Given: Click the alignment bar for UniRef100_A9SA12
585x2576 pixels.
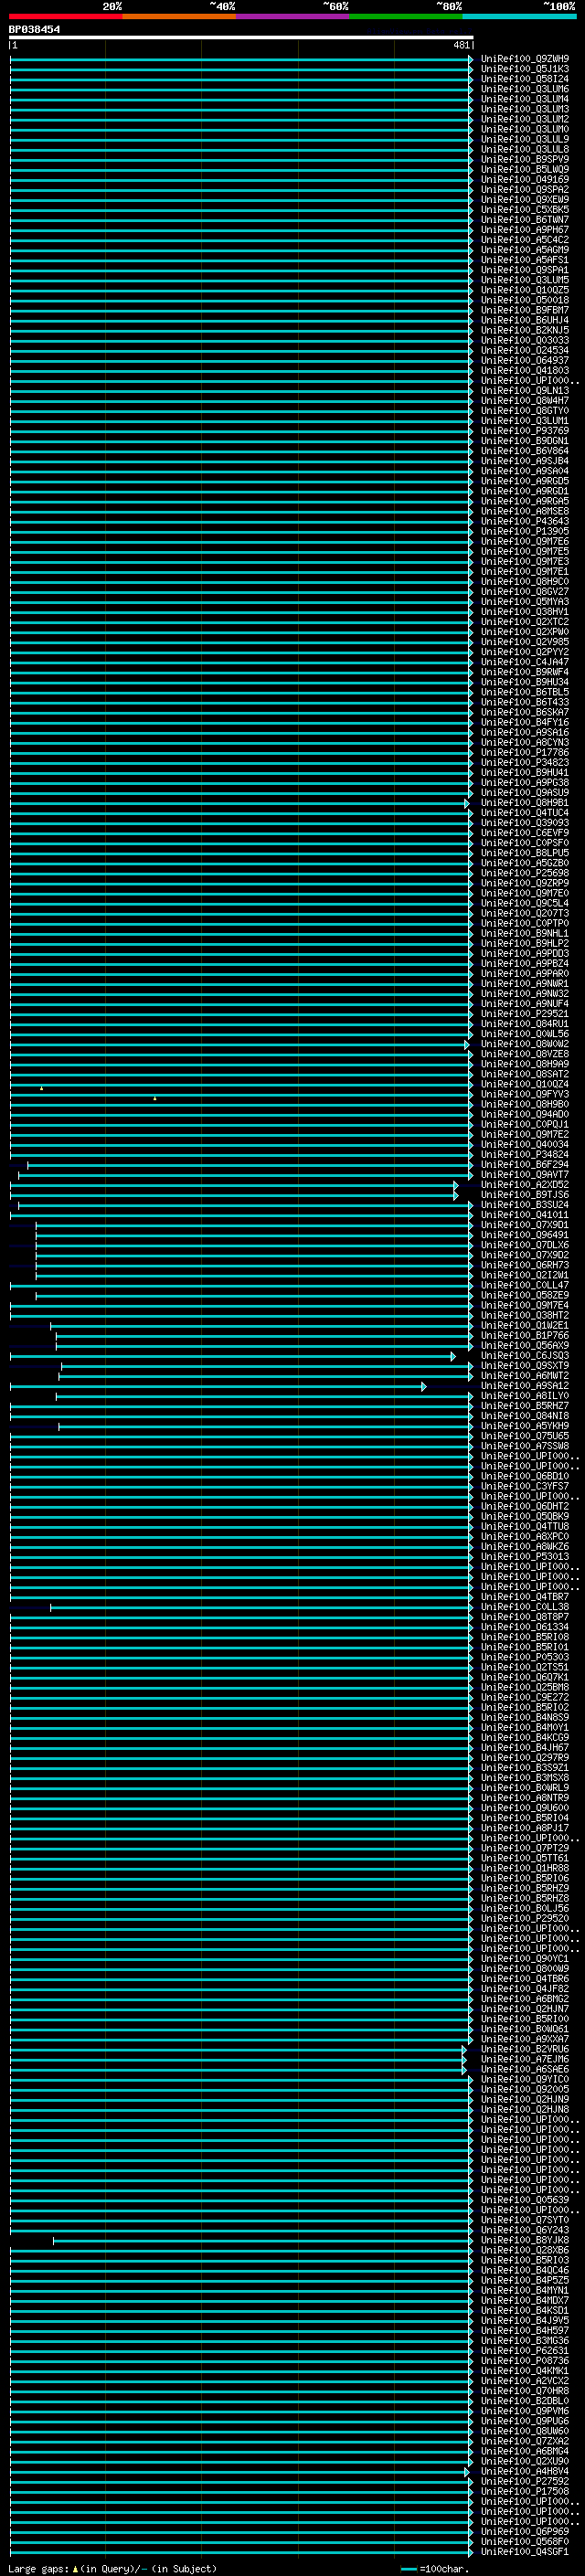Looking at the screenshot, I should tap(217, 1386).
